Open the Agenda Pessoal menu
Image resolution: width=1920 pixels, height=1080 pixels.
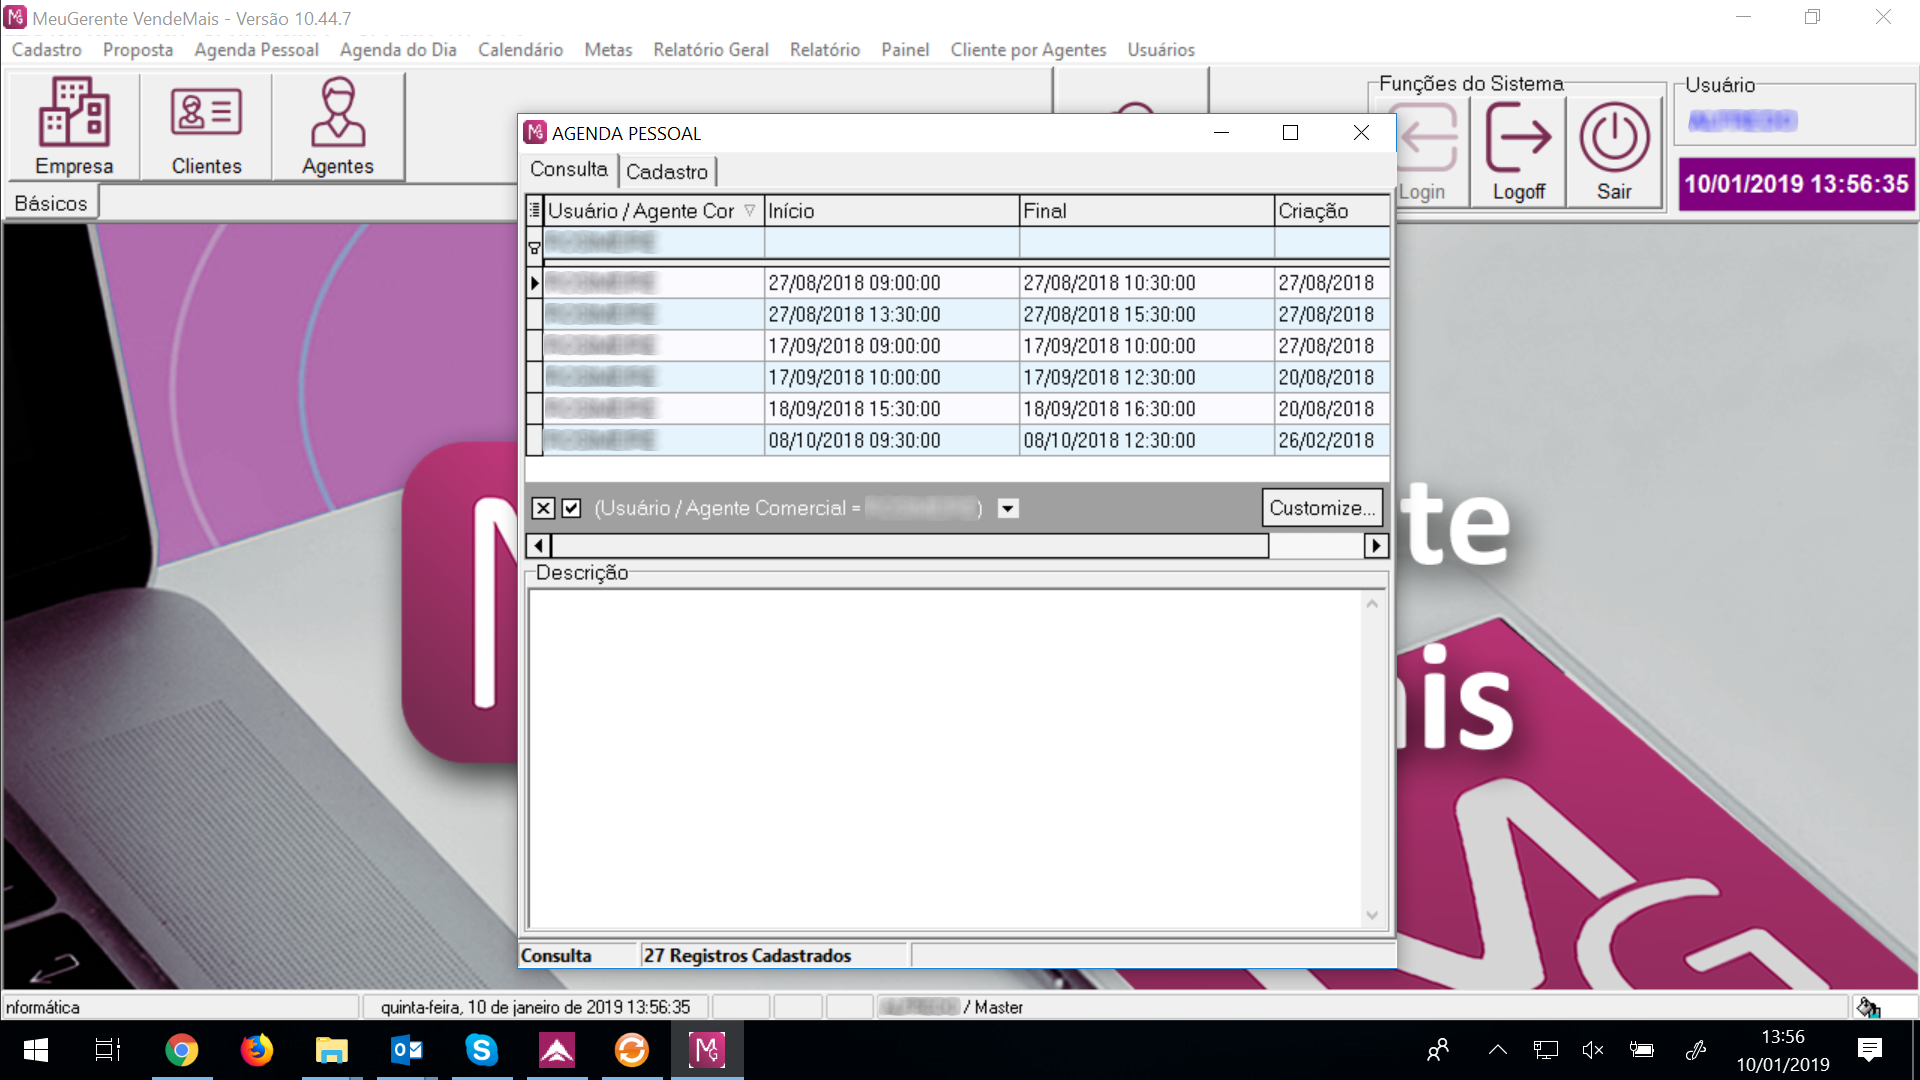point(256,49)
